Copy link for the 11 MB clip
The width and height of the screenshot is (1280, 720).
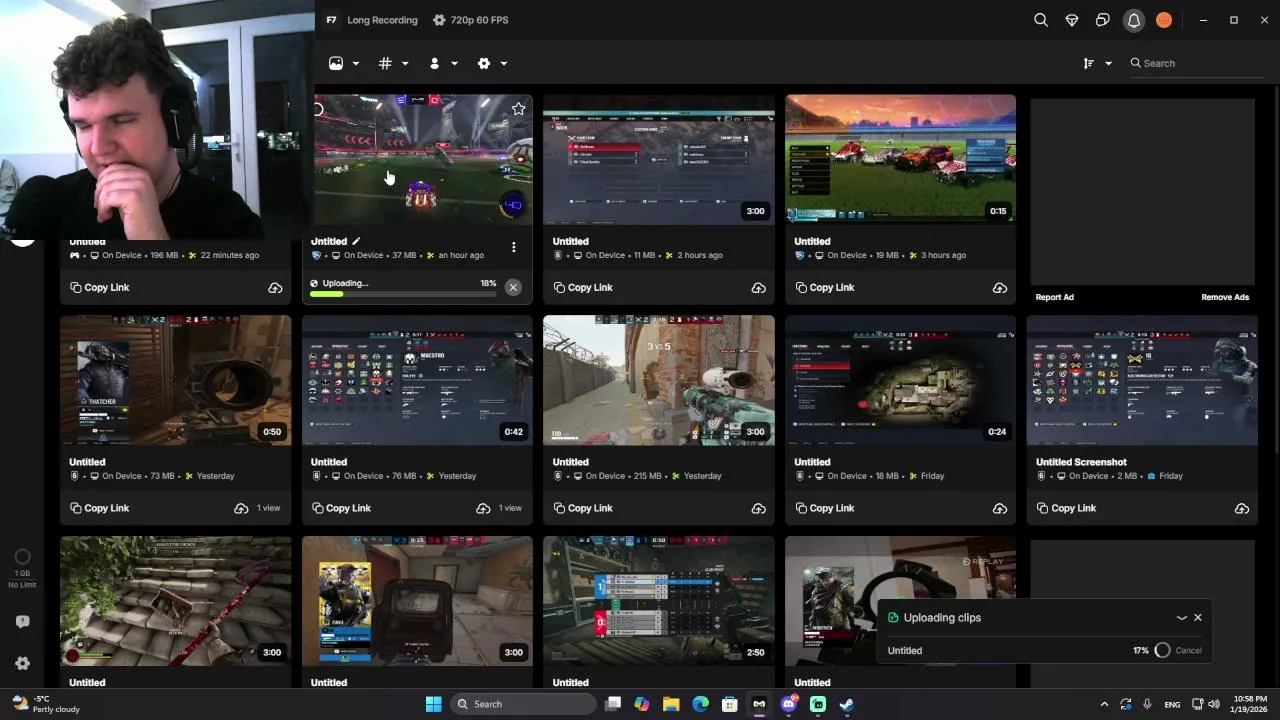pyautogui.click(x=583, y=287)
